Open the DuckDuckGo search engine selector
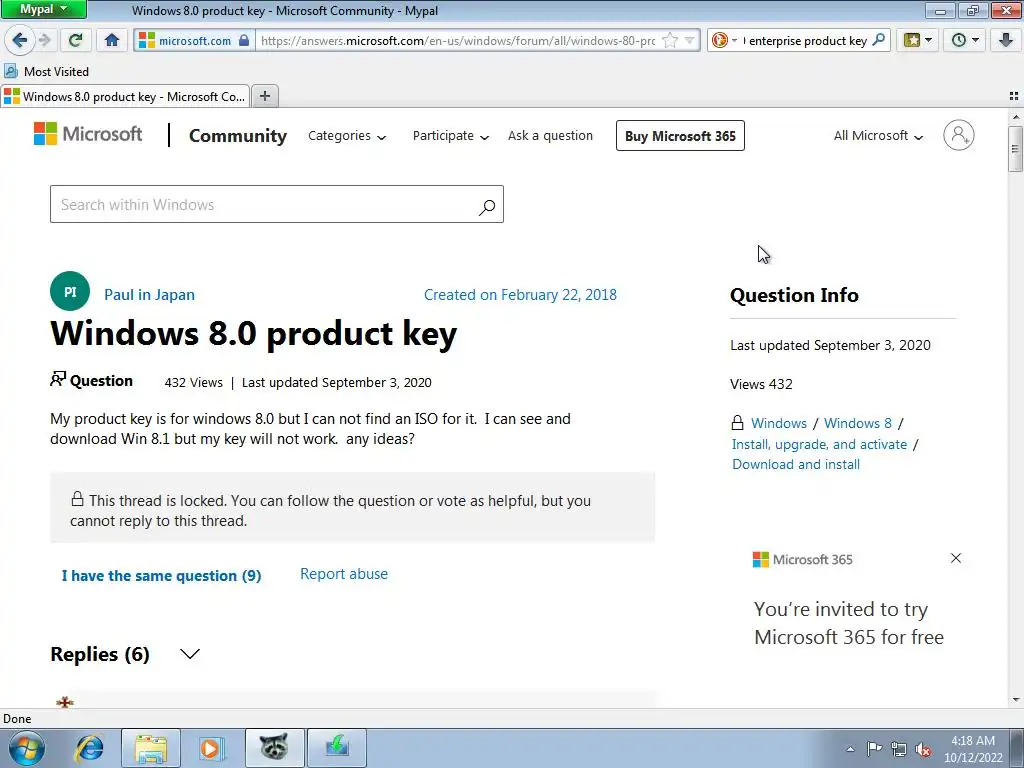 [724, 40]
